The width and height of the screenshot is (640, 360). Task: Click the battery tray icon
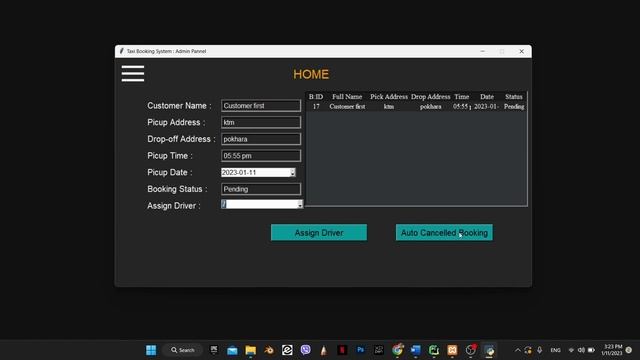pos(591,350)
